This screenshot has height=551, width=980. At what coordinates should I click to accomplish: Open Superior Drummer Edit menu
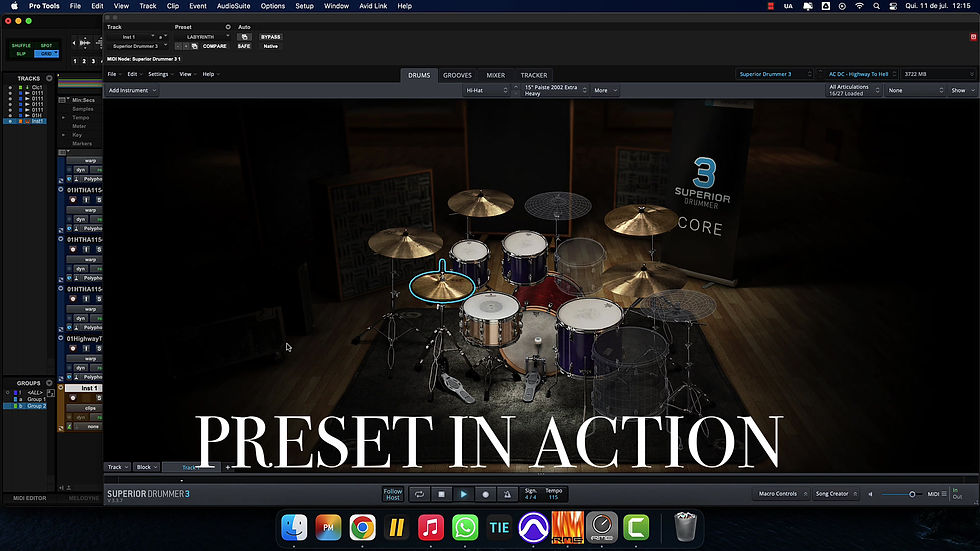[133, 74]
